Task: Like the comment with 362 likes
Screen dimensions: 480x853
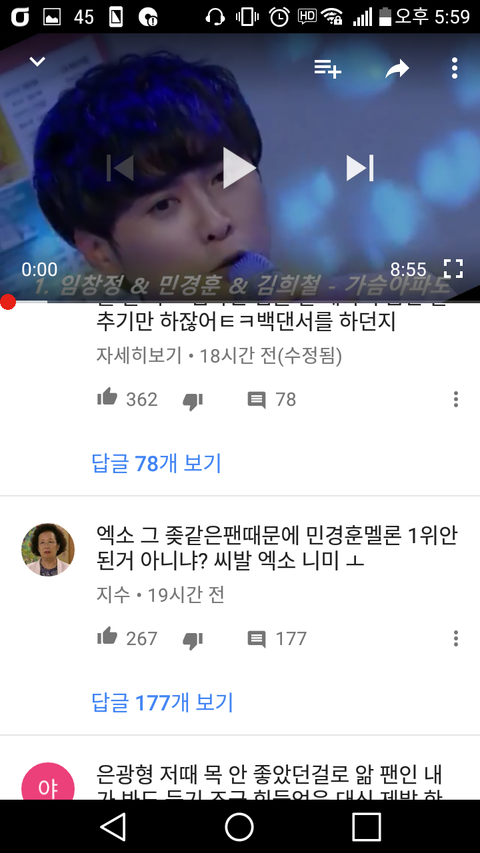Action: [107, 397]
